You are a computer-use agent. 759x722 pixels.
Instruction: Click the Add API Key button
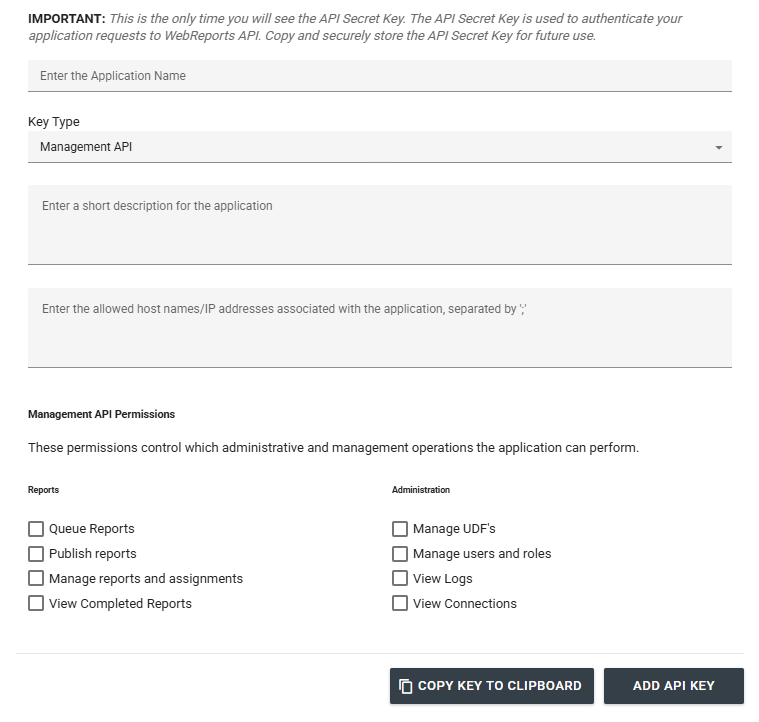[674, 686]
